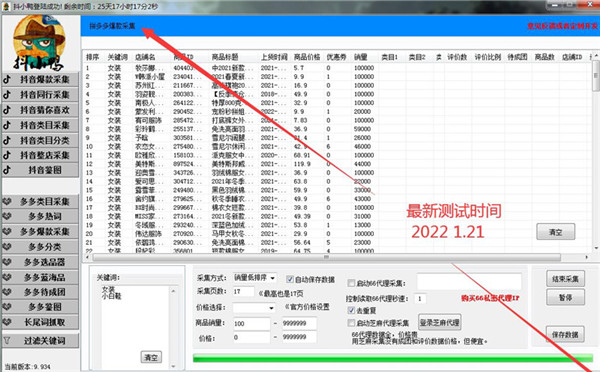Image resolution: width=600 pixels, height=372 pixels.
Task: Click the 抖小鸭 duck mascot logo
Action: tap(39, 43)
